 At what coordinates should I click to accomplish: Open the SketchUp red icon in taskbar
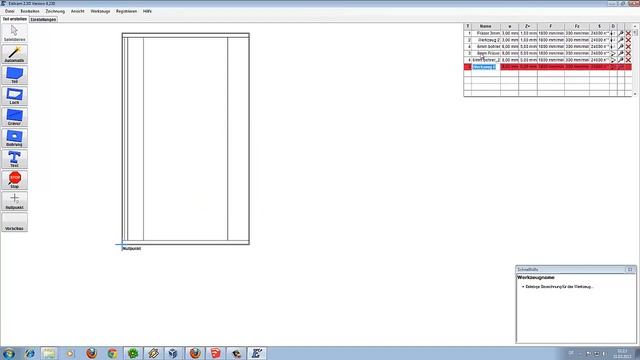tap(216, 353)
